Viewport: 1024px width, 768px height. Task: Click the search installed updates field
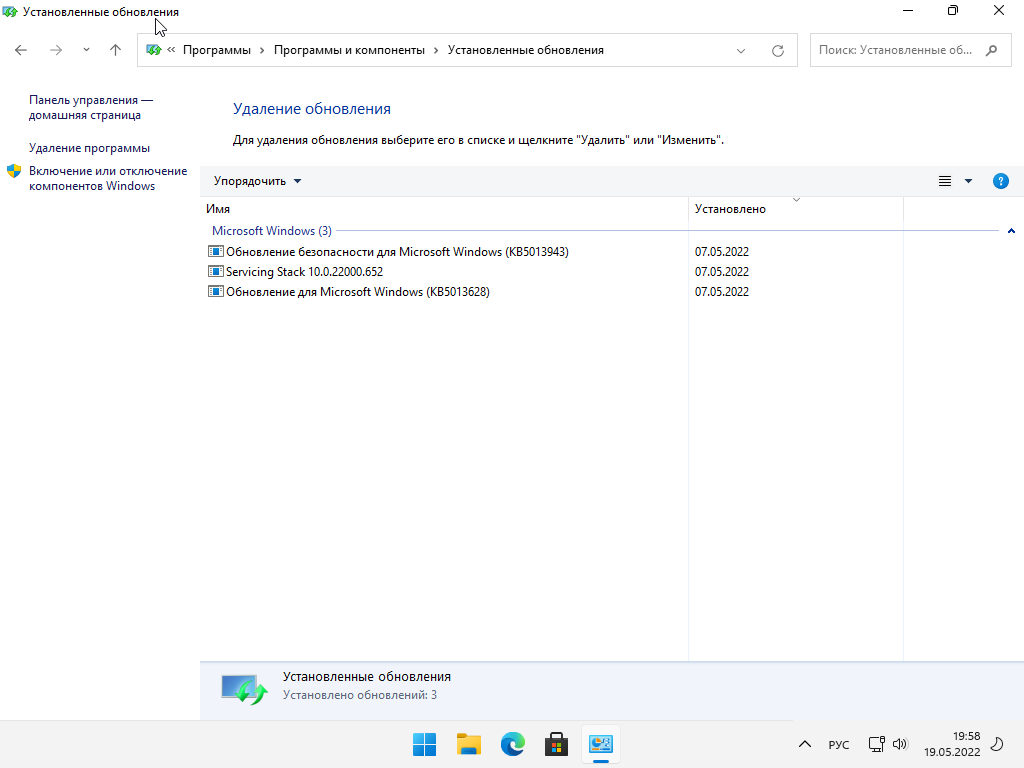[x=895, y=50]
